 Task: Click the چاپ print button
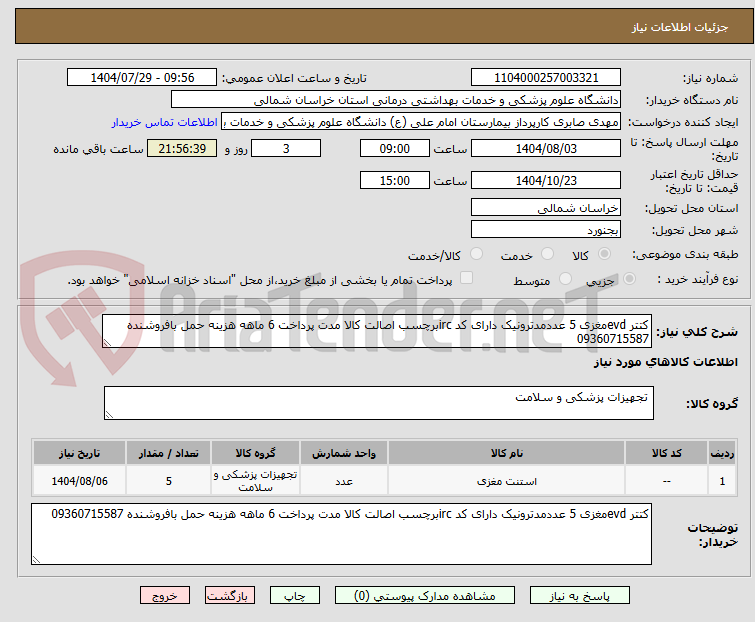[294, 596]
